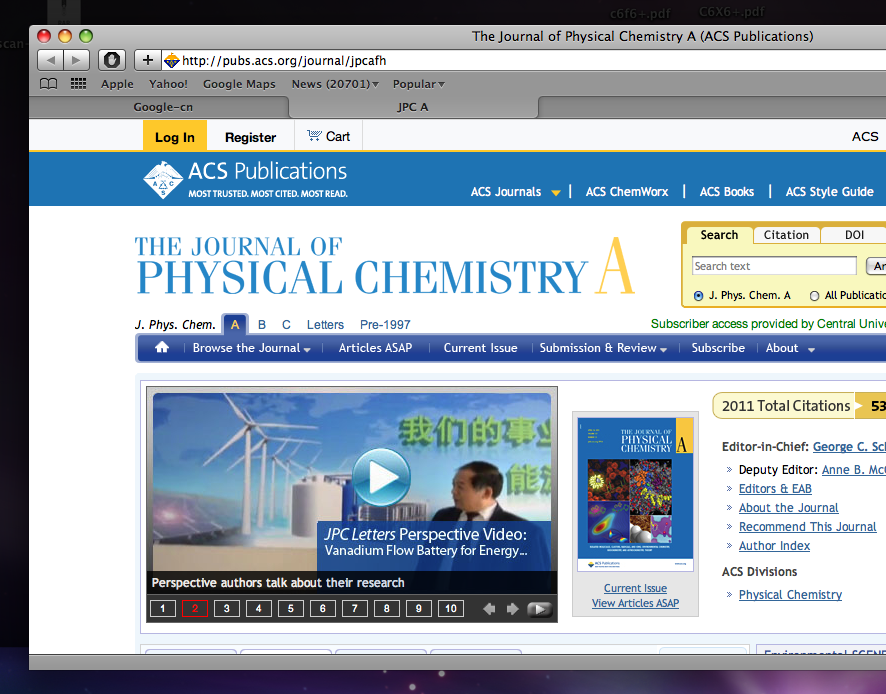Click View Articles ASAP link
Viewport: 886px width, 694px height.
(635, 603)
